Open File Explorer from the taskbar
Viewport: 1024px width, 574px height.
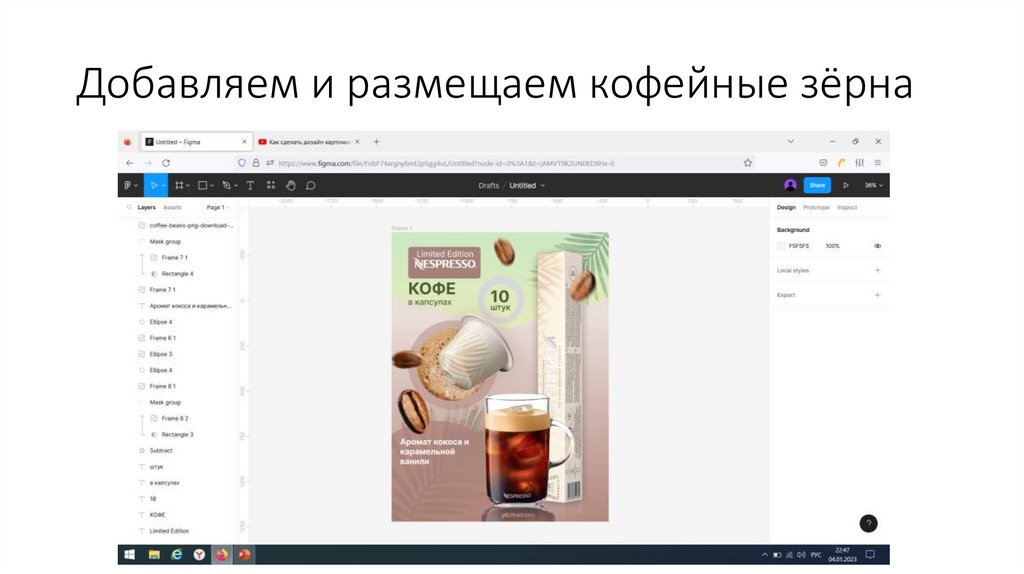pyautogui.click(x=153, y=554)
